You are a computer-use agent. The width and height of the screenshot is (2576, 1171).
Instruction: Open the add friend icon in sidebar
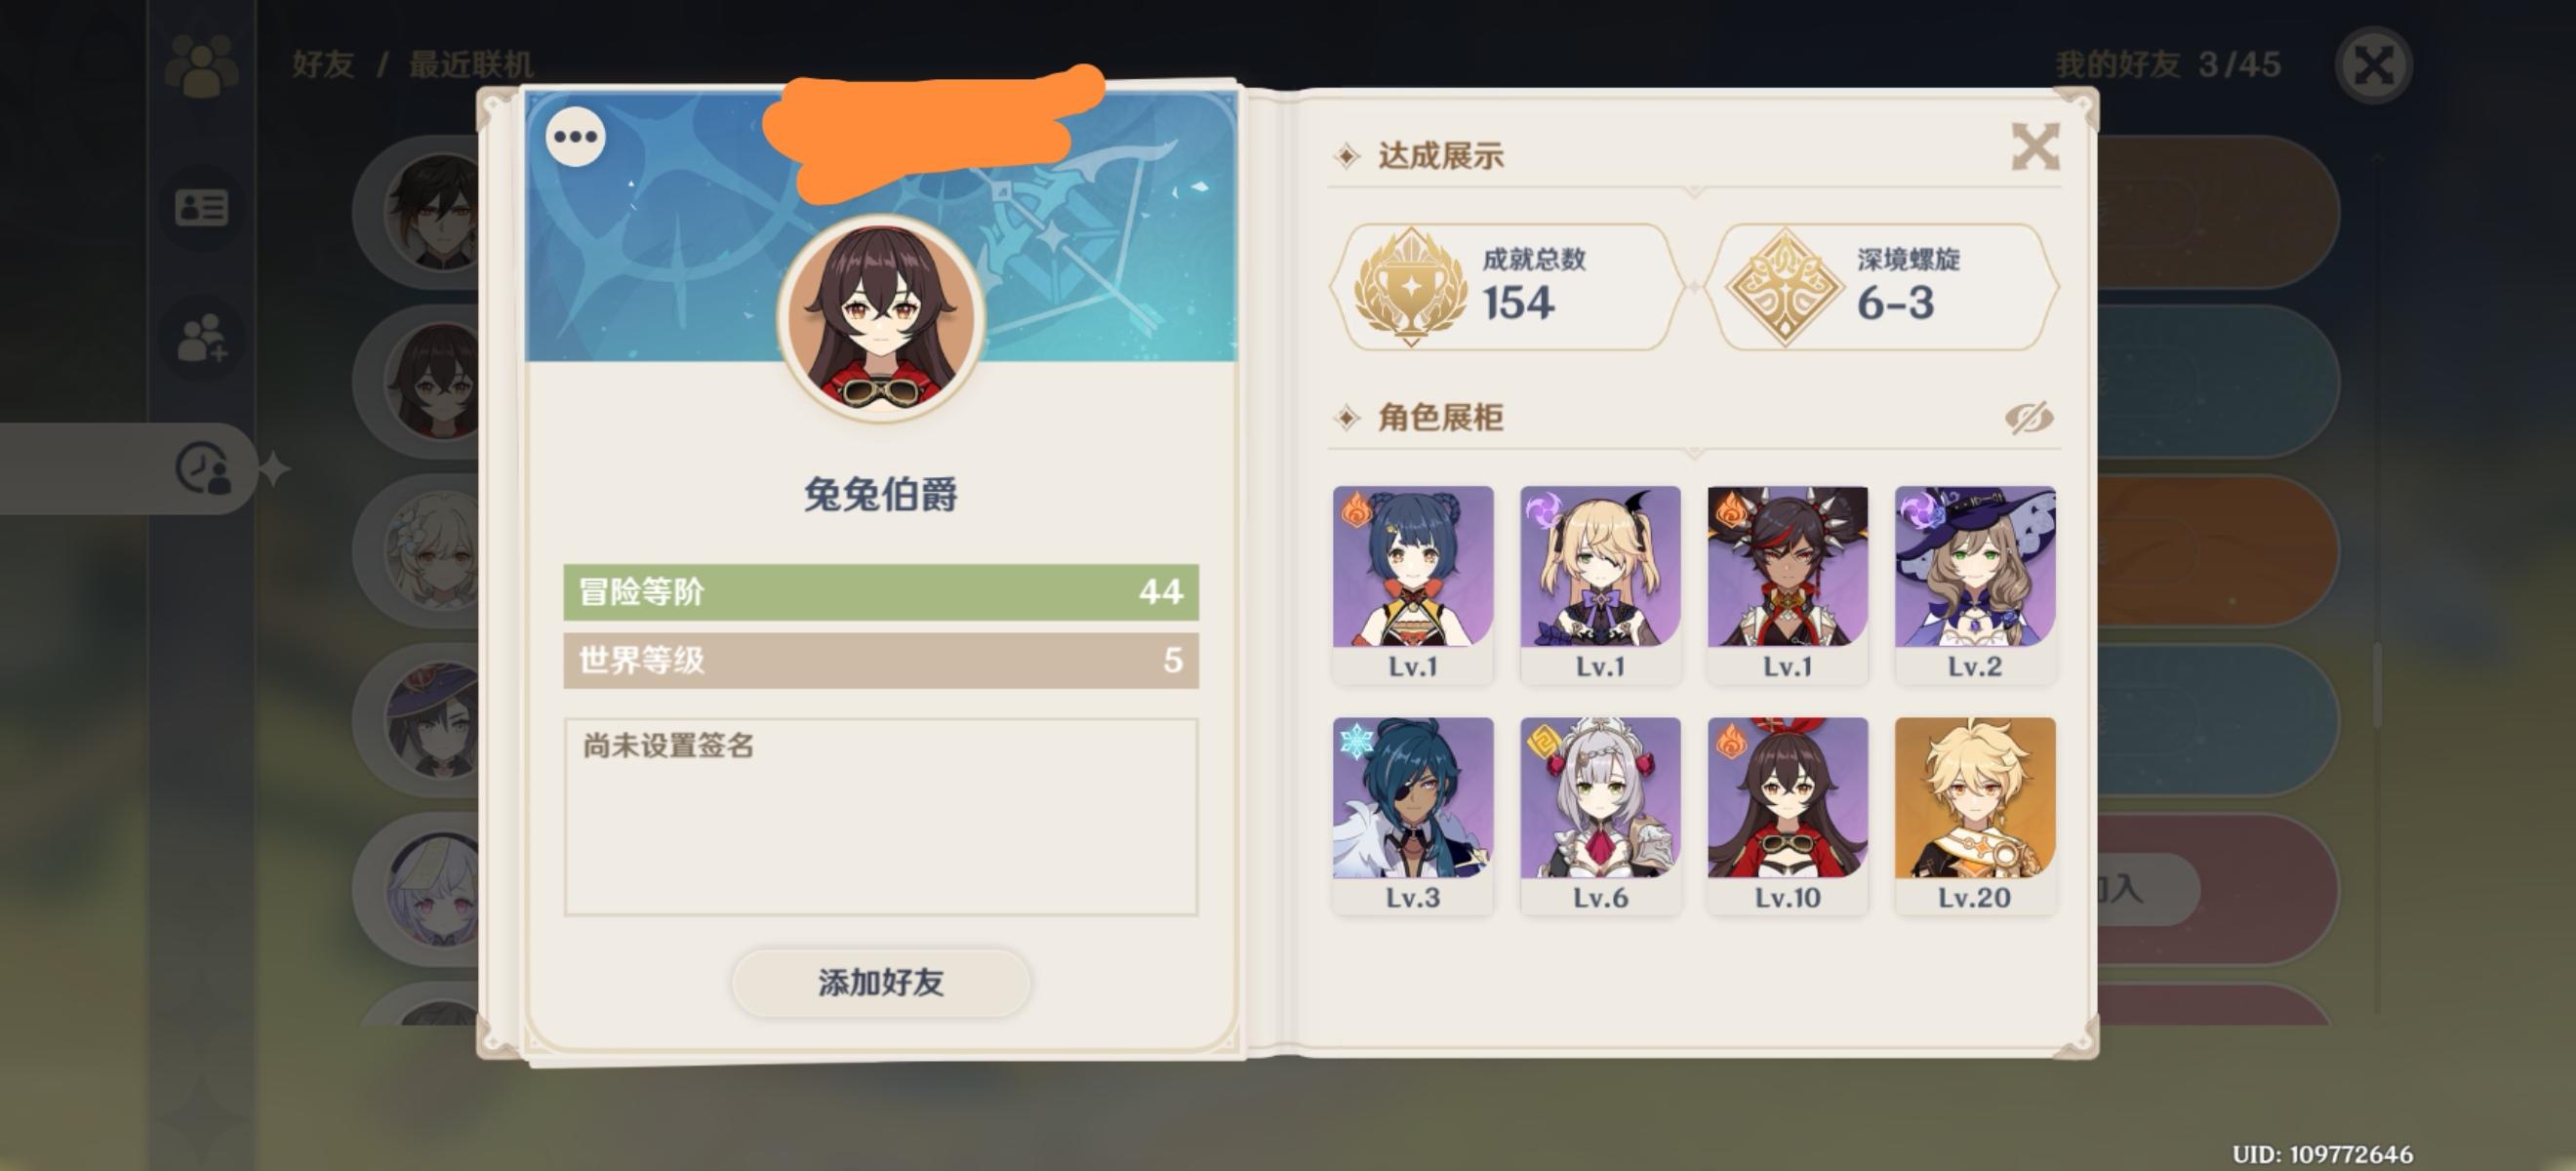pyautogui.click(x=202, y=338)
